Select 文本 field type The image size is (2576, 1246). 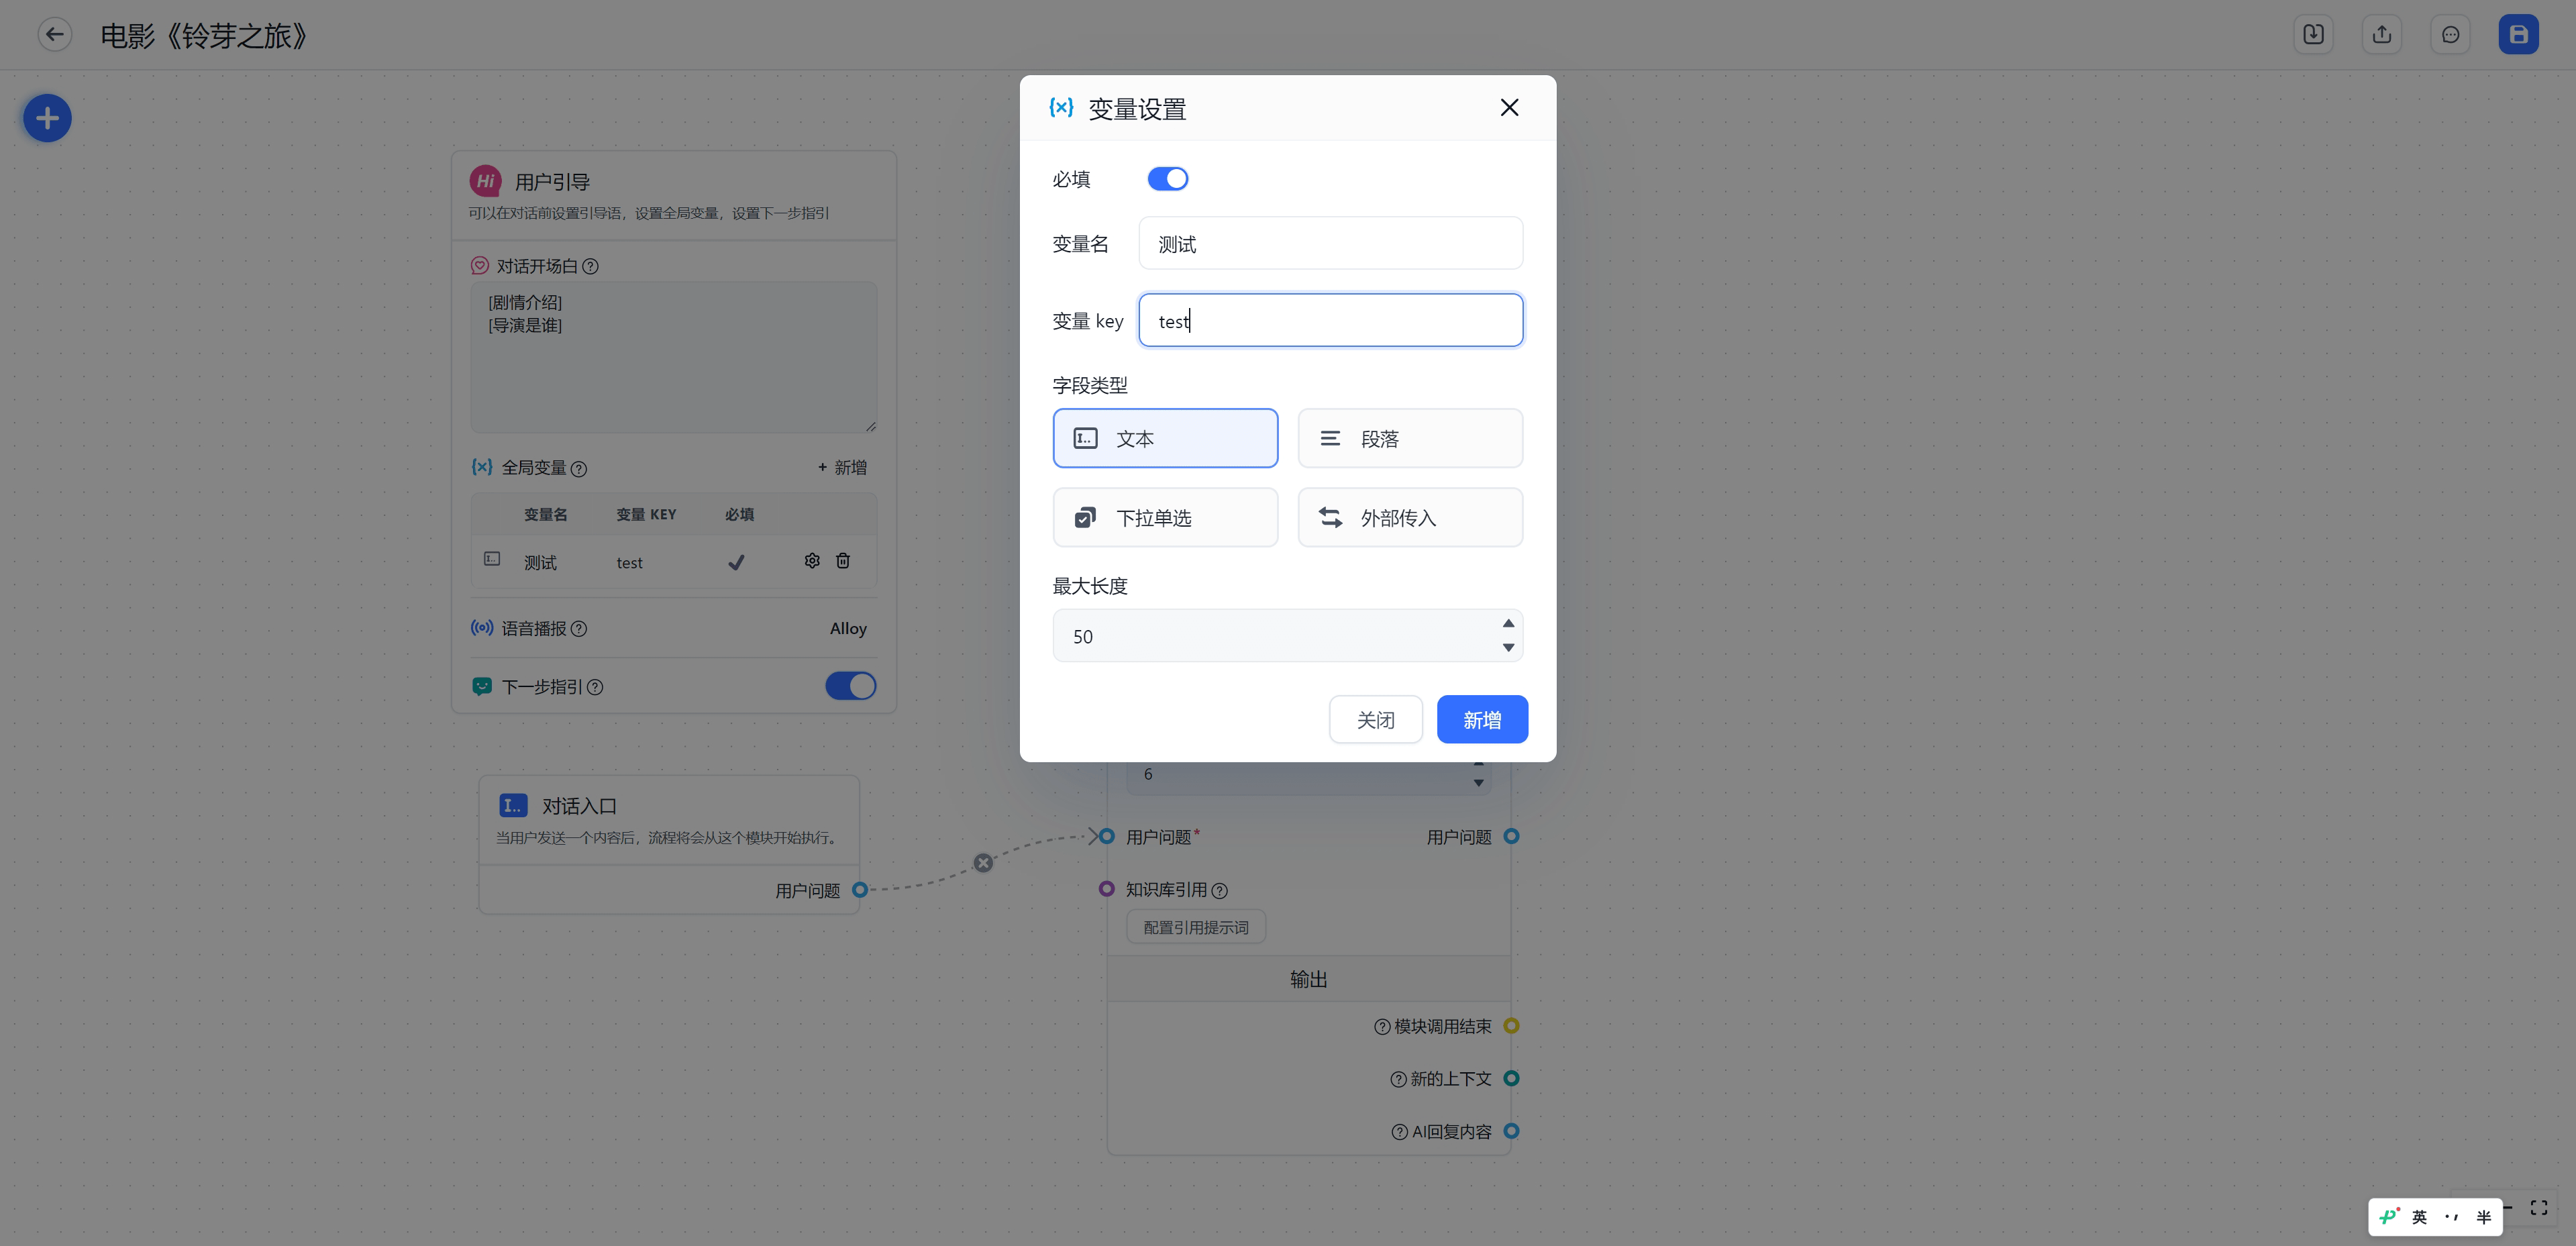pos(1165,438)
